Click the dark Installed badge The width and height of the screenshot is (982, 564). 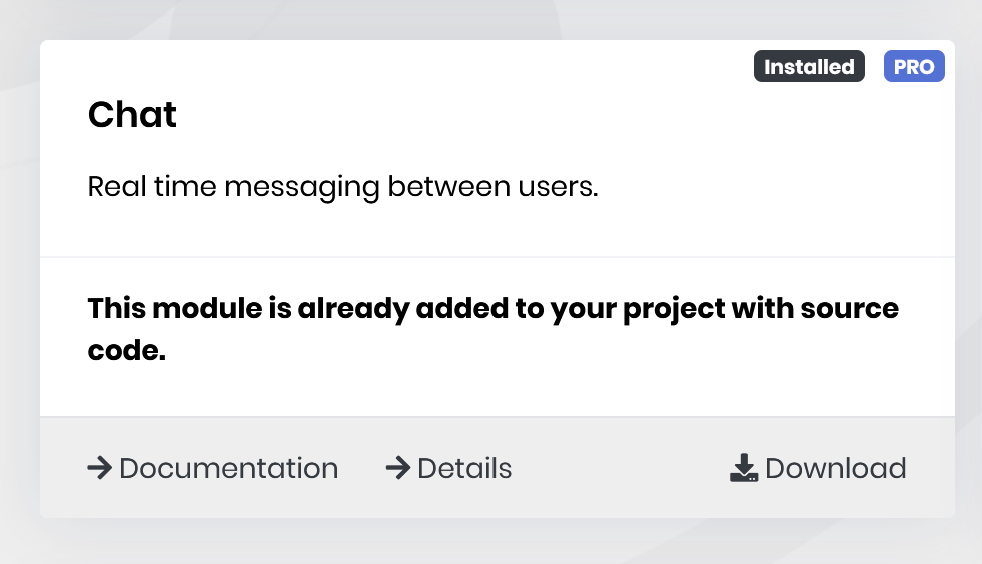tap(809, 67)
